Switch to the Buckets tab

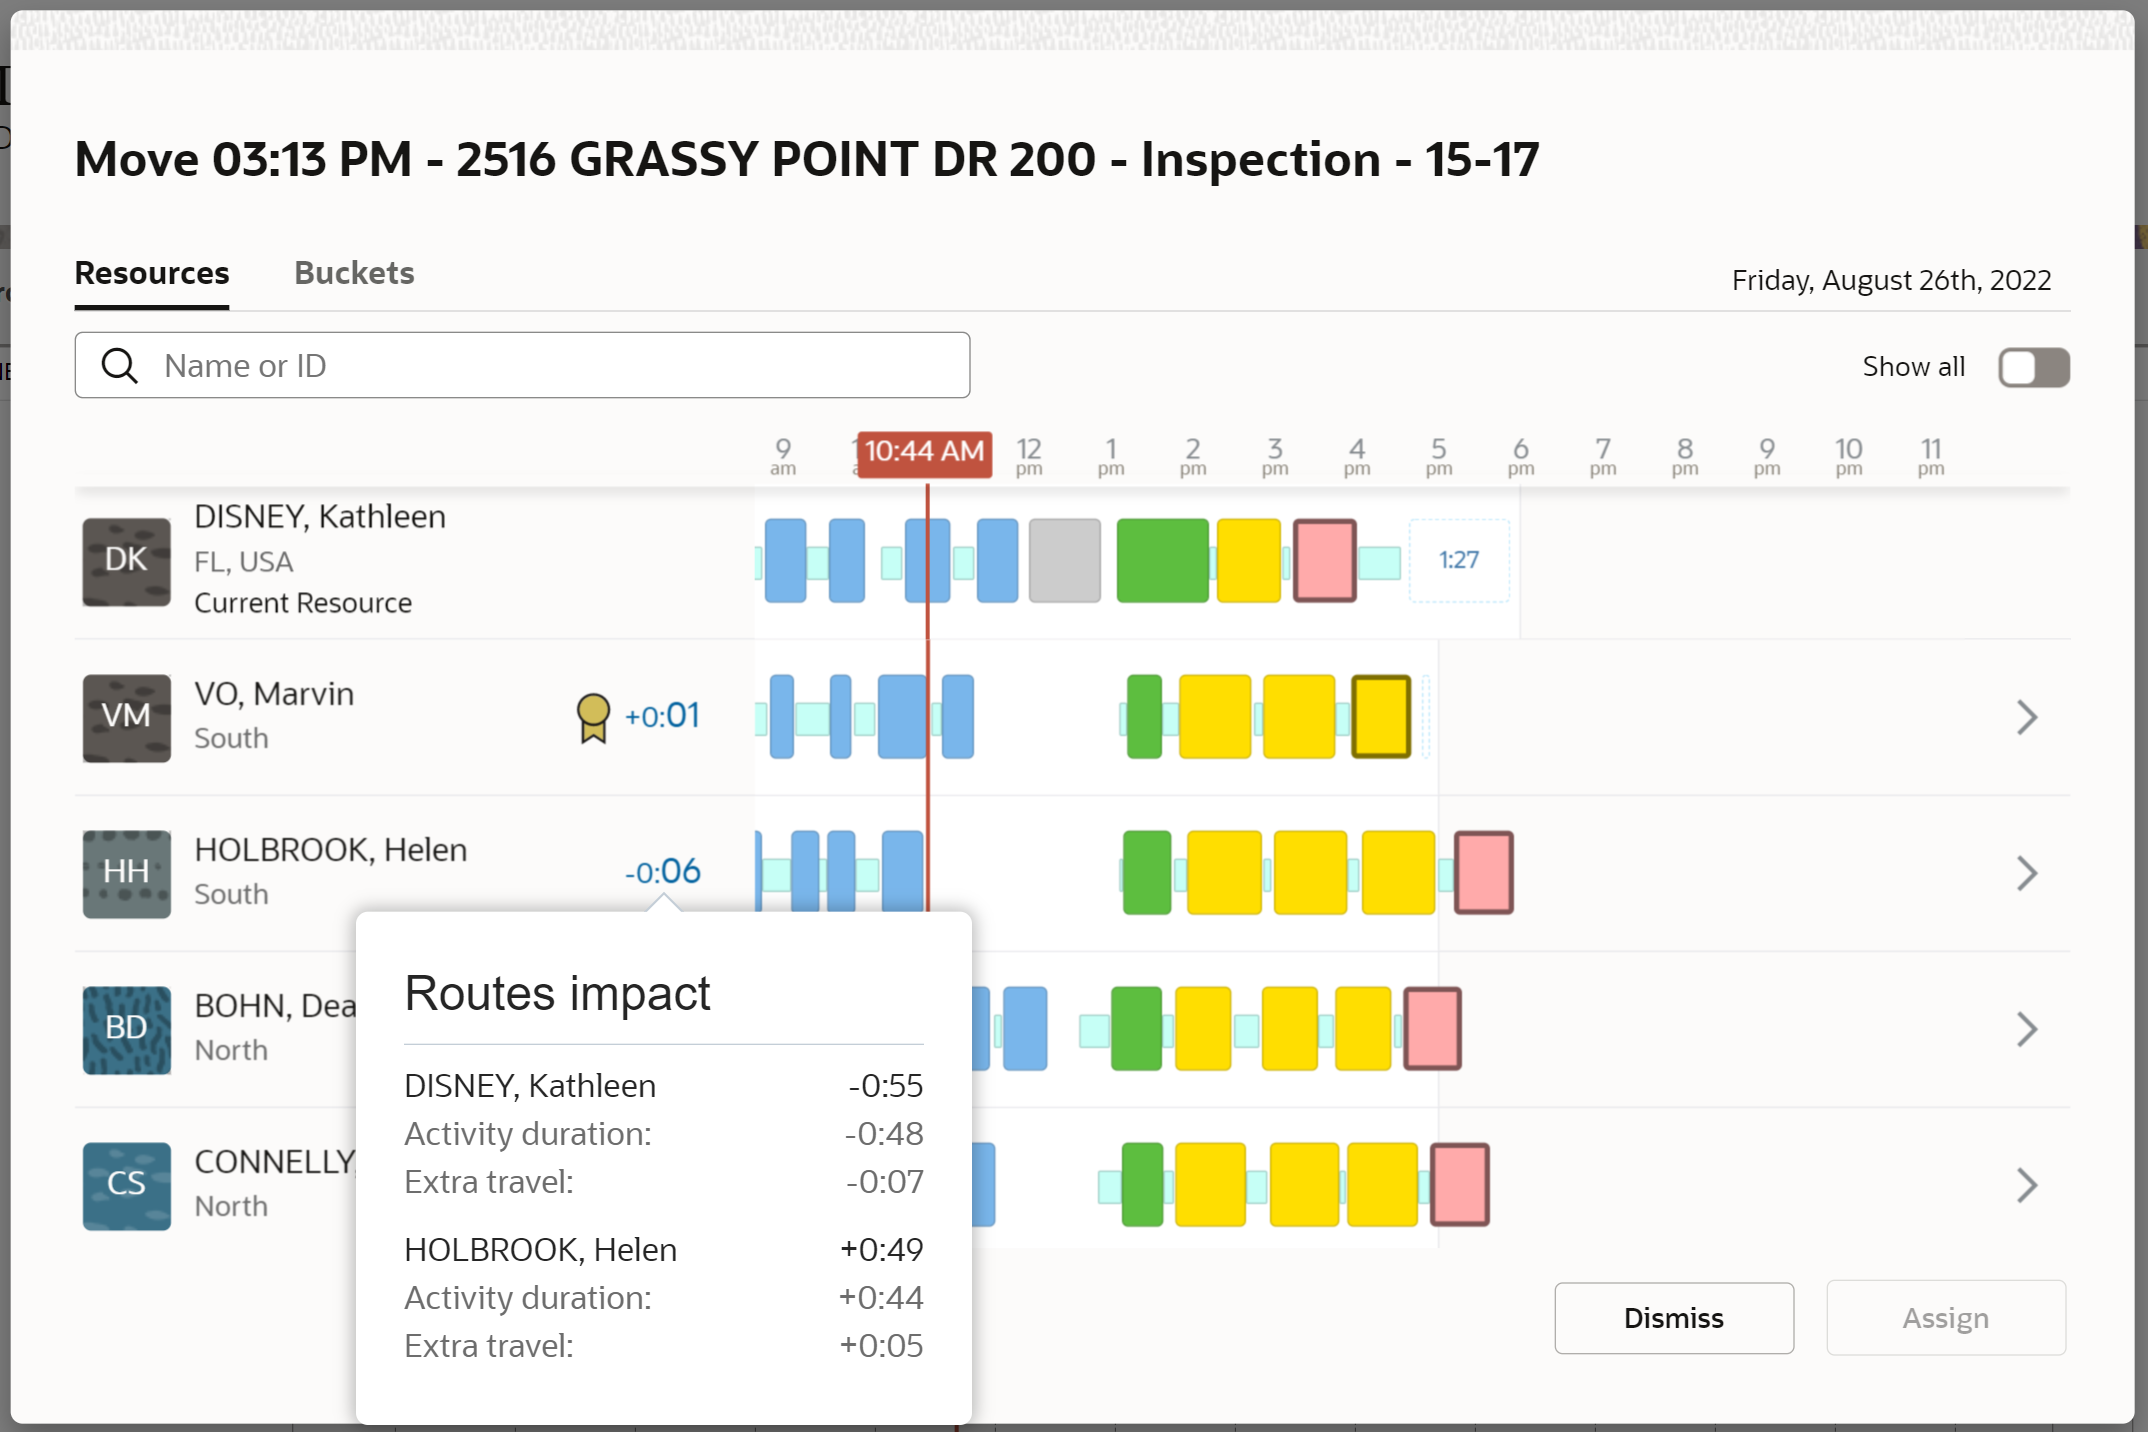click(x=354, y=273)
